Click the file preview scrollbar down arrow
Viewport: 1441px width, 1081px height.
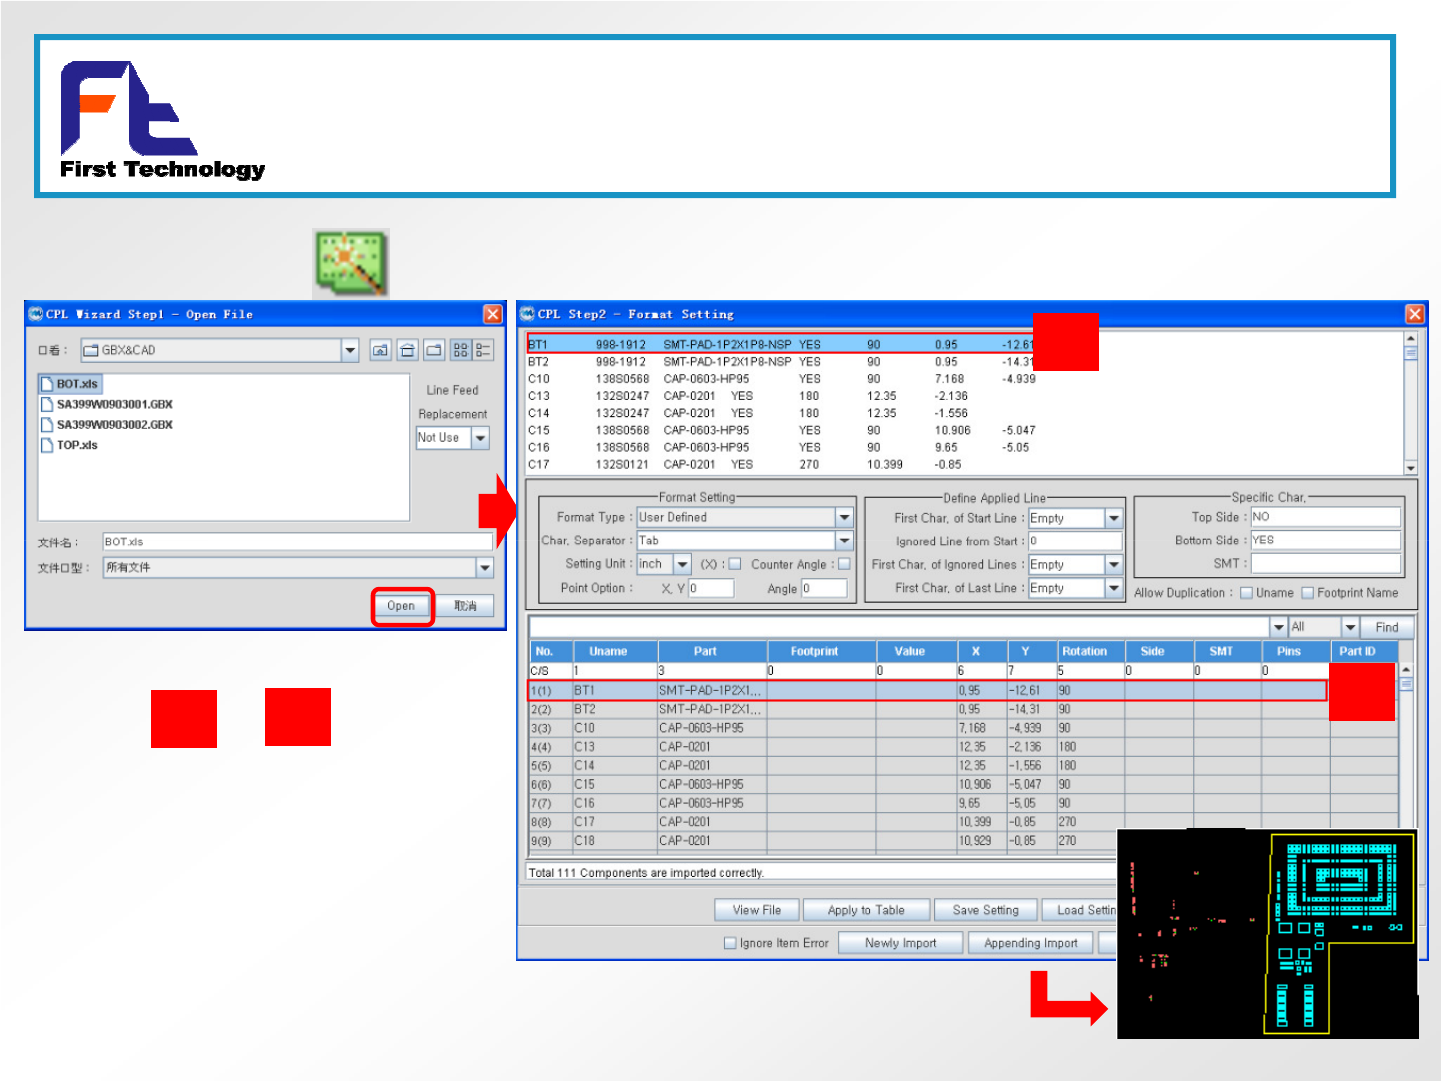[x=1411, y=468]
